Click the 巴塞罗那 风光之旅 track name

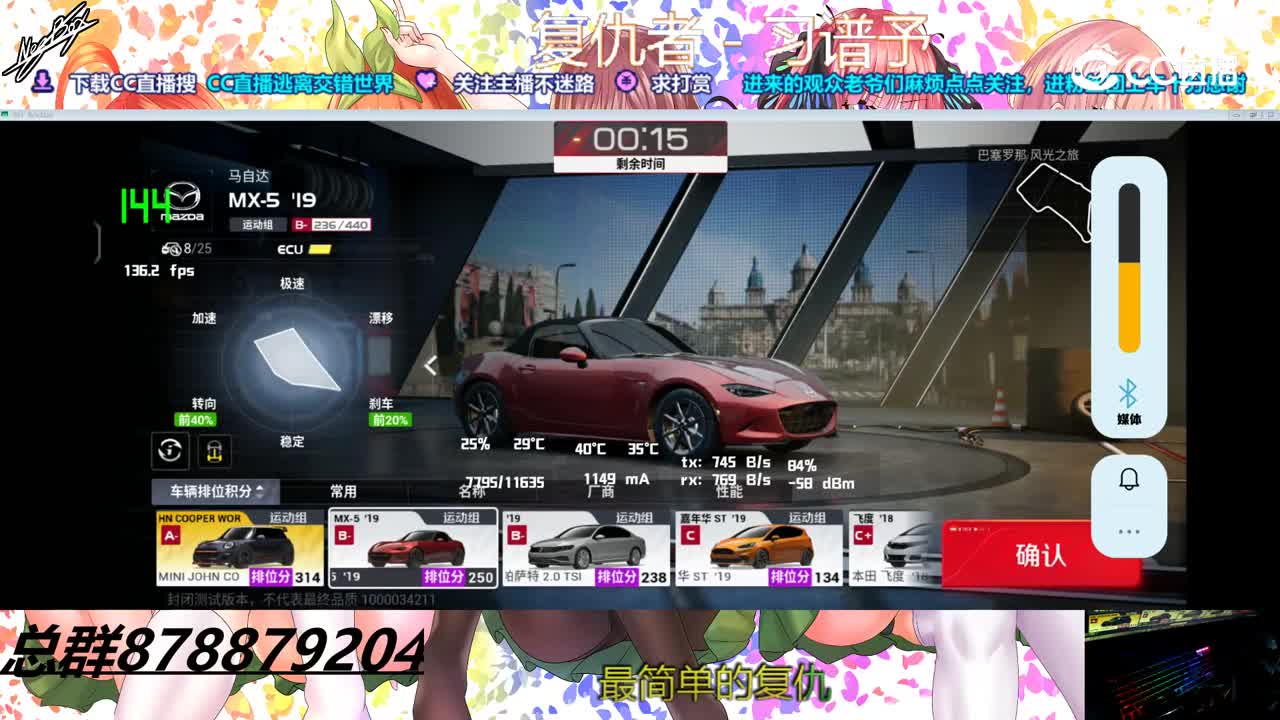click(x=1028, y=155)
